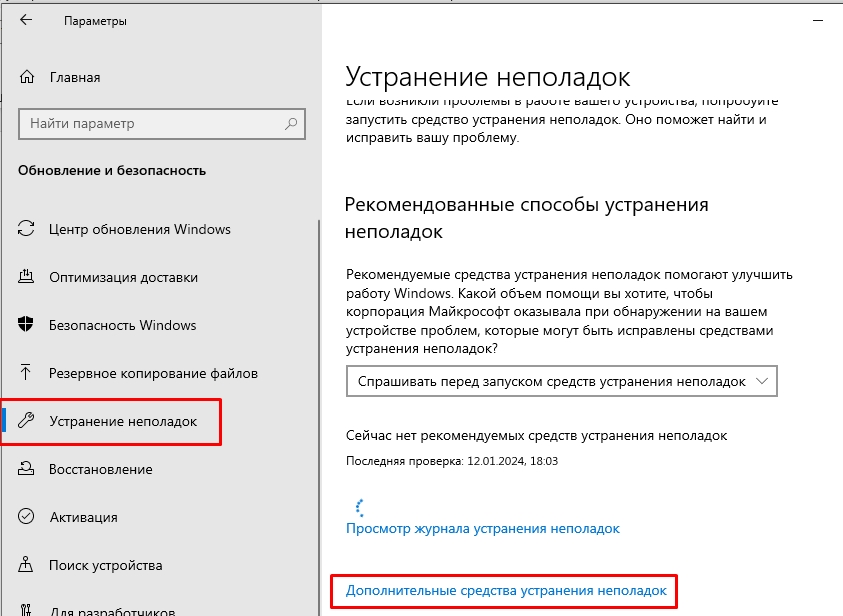Click Дополнительные средства устранения неполадок link
The image size is (843, 616).
[x=505, y=591]
